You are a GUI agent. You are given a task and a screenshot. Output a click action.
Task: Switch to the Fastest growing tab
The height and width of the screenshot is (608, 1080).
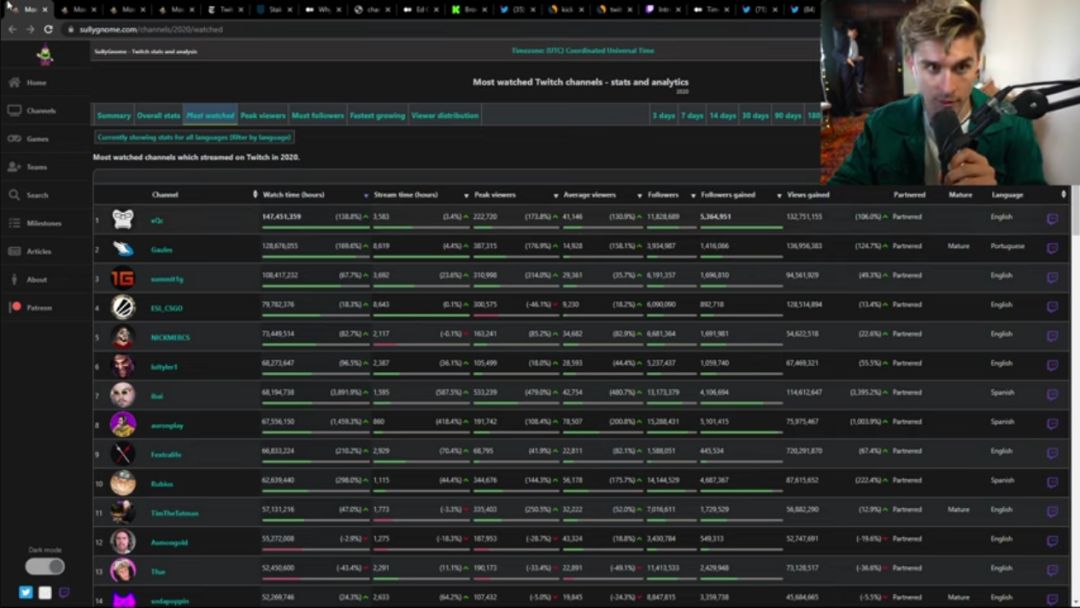point(377,116)
